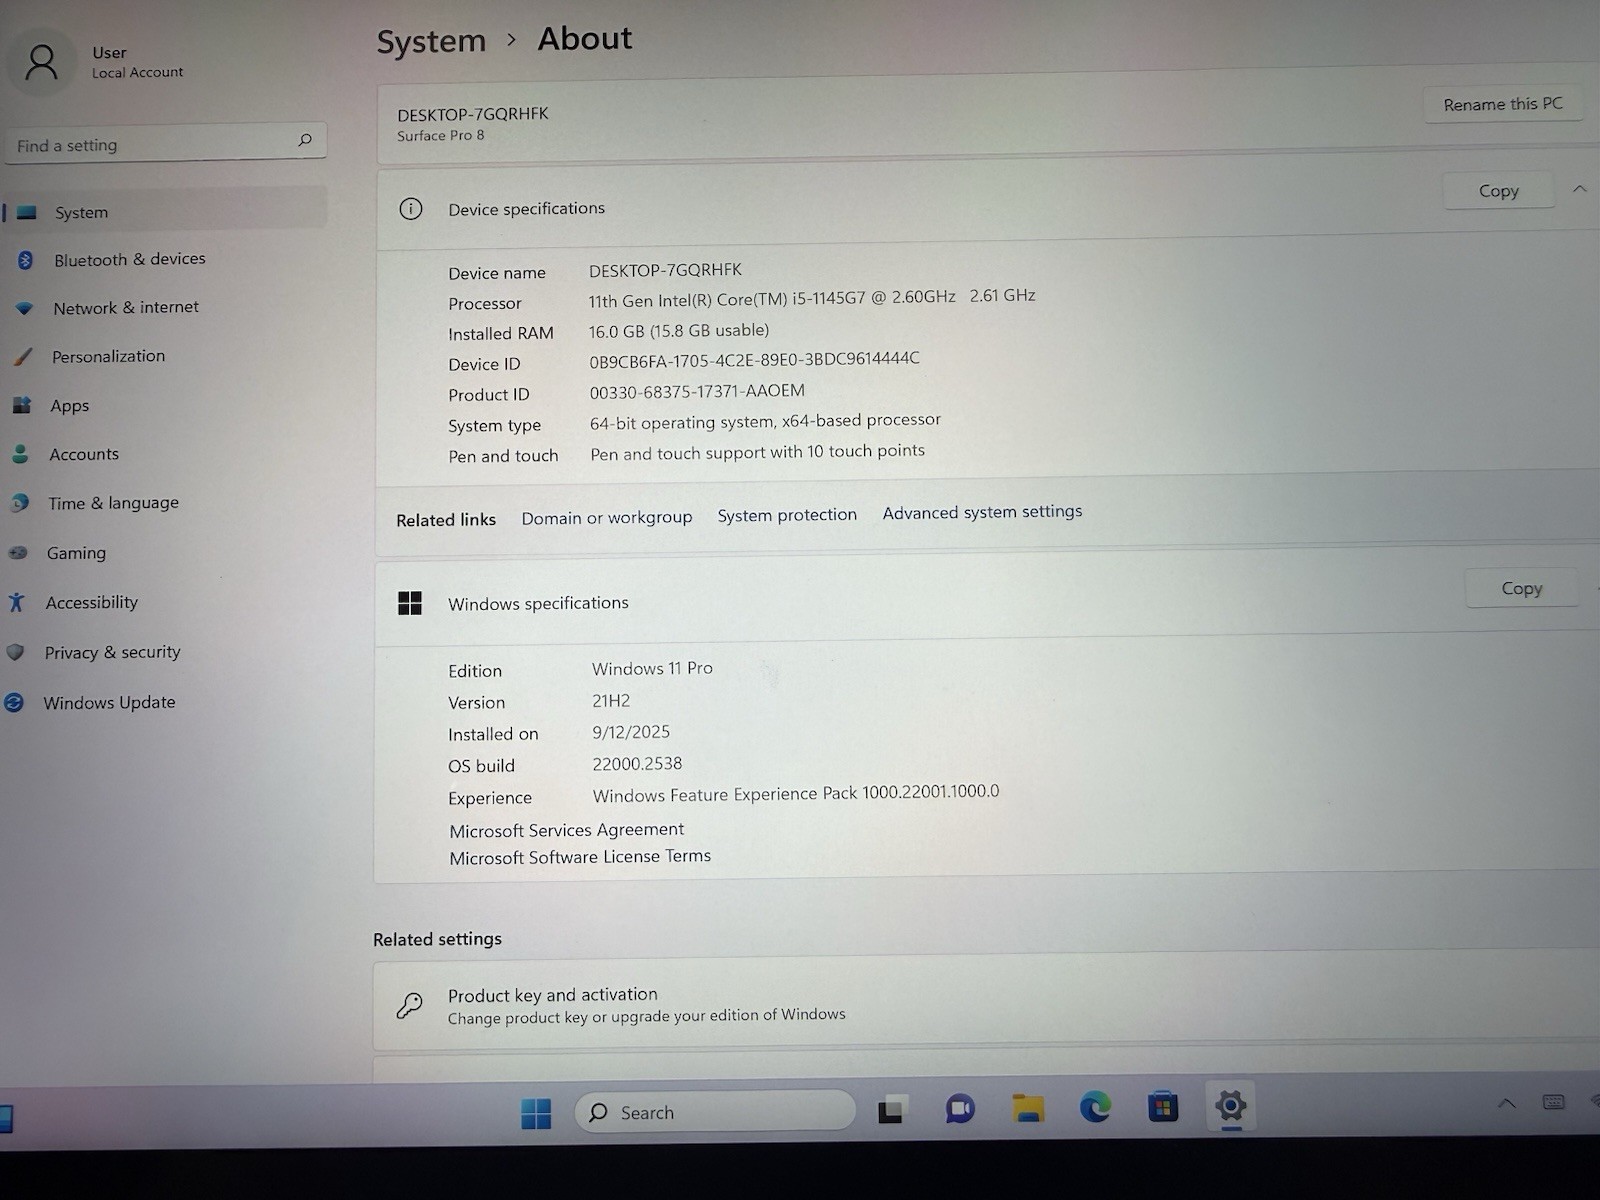Viewport: 1600px width, 1200px height.
Task: Launch Chat app from the taskbar
Action: coord(960,1109)
